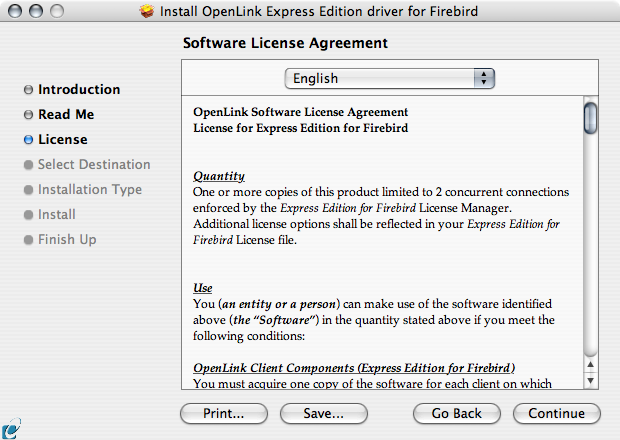The width and height of the screenshot is (620, 440).
Task: Click the license scrollbar thumb
Action: [590, 117]
